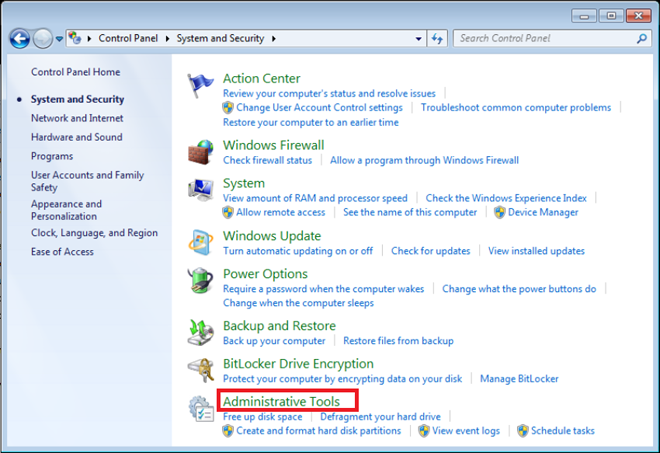Open Clock, Language, and Region category
Viewport: 660px width, 453px height.
coord(94,233)
